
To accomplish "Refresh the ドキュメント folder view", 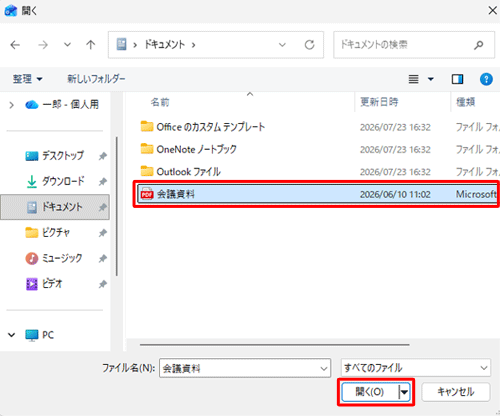I will pos(309,45).
